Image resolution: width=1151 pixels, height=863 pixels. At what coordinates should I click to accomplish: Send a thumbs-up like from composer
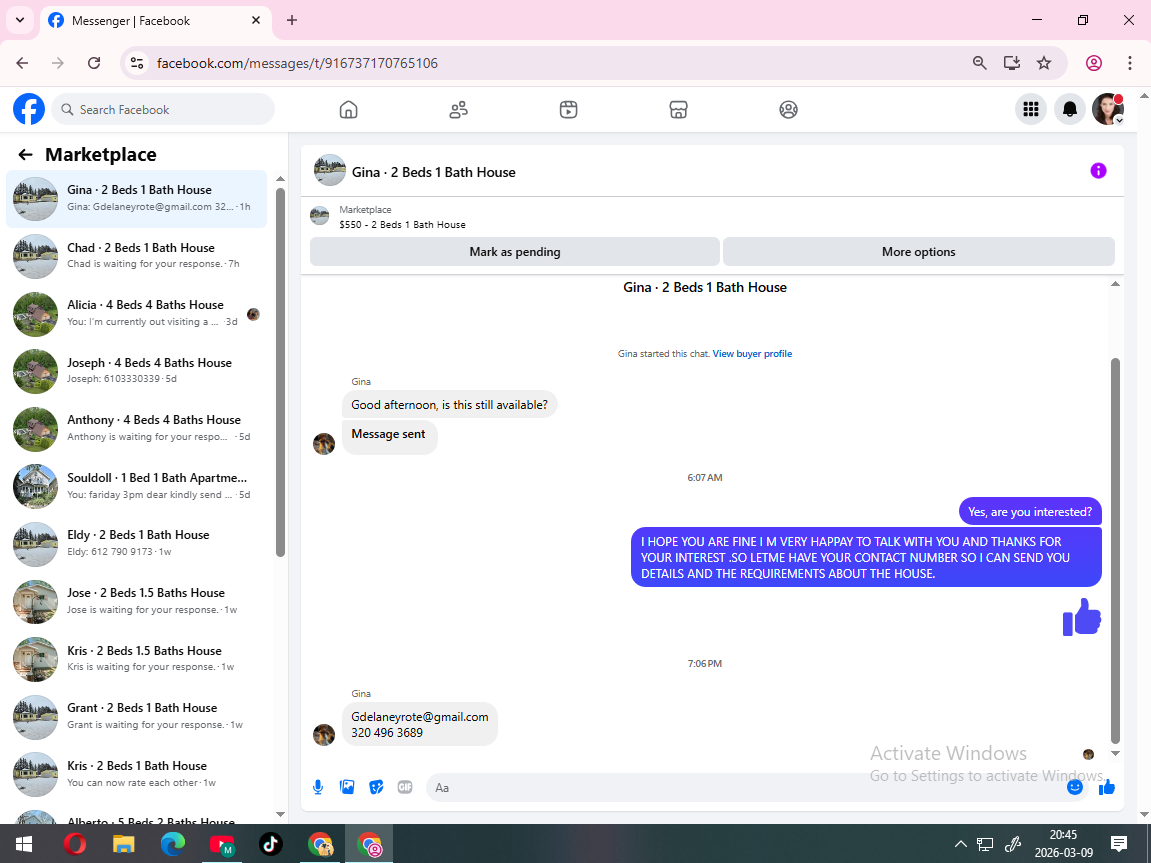(1107, 787)
